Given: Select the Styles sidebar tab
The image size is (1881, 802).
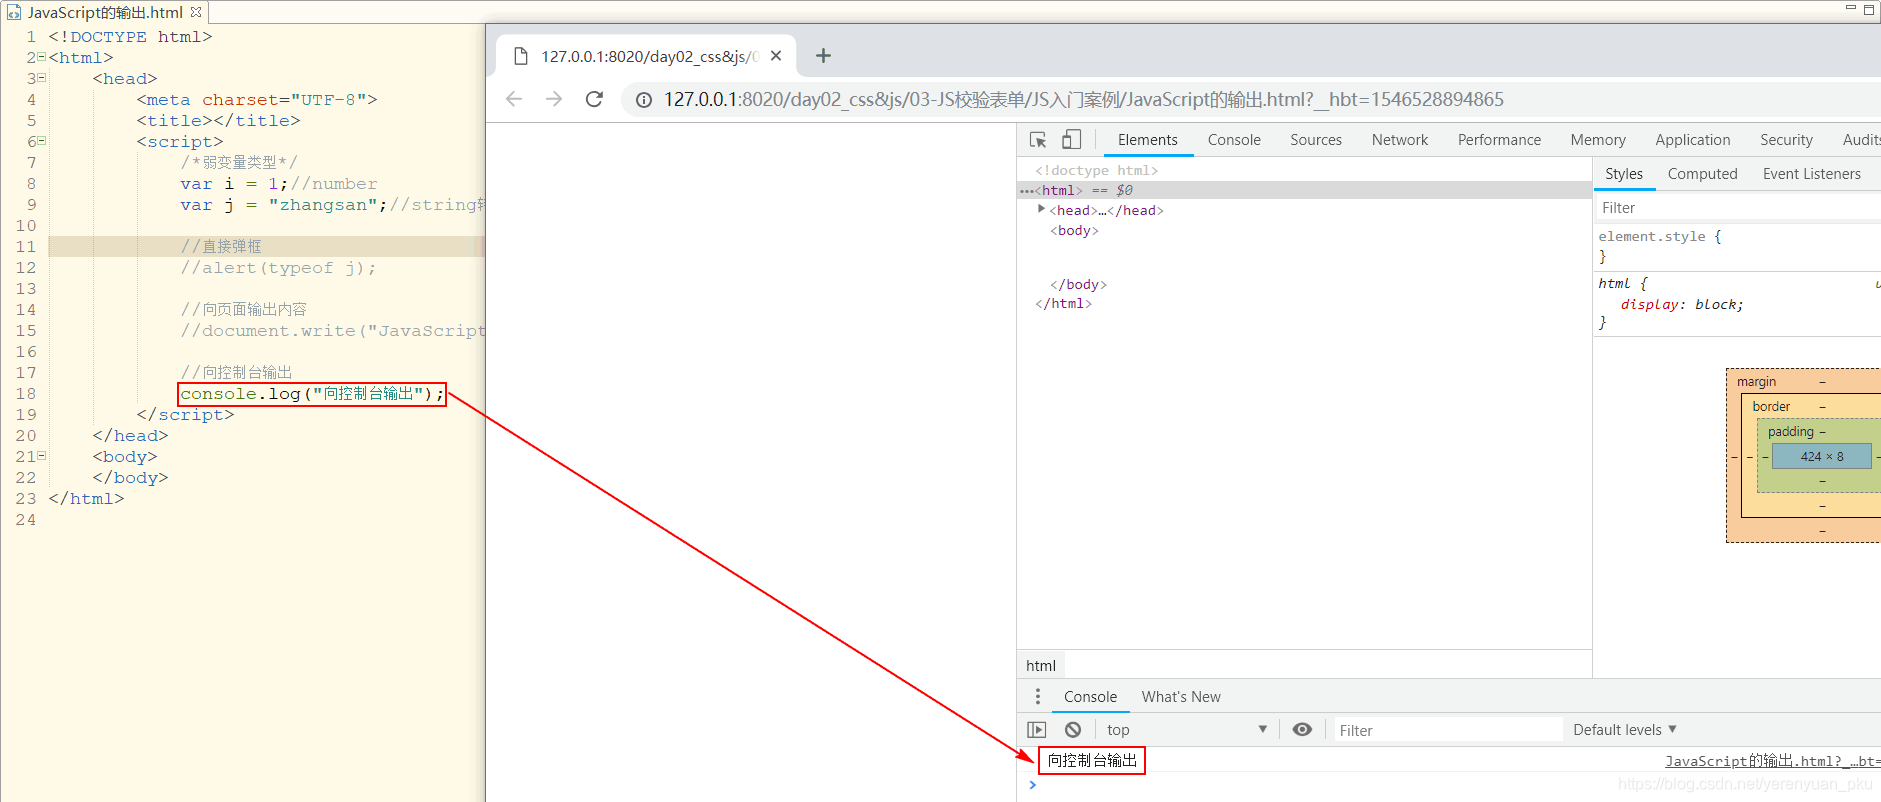Looking at the screenshot, I should 1624,174.
